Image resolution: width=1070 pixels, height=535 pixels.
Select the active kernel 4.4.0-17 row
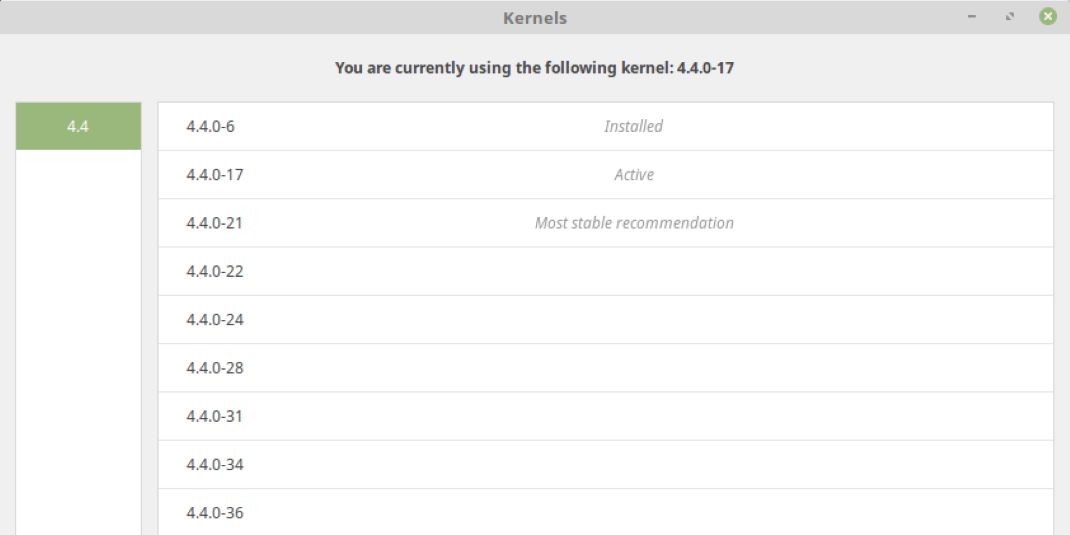tap(215, 175)
